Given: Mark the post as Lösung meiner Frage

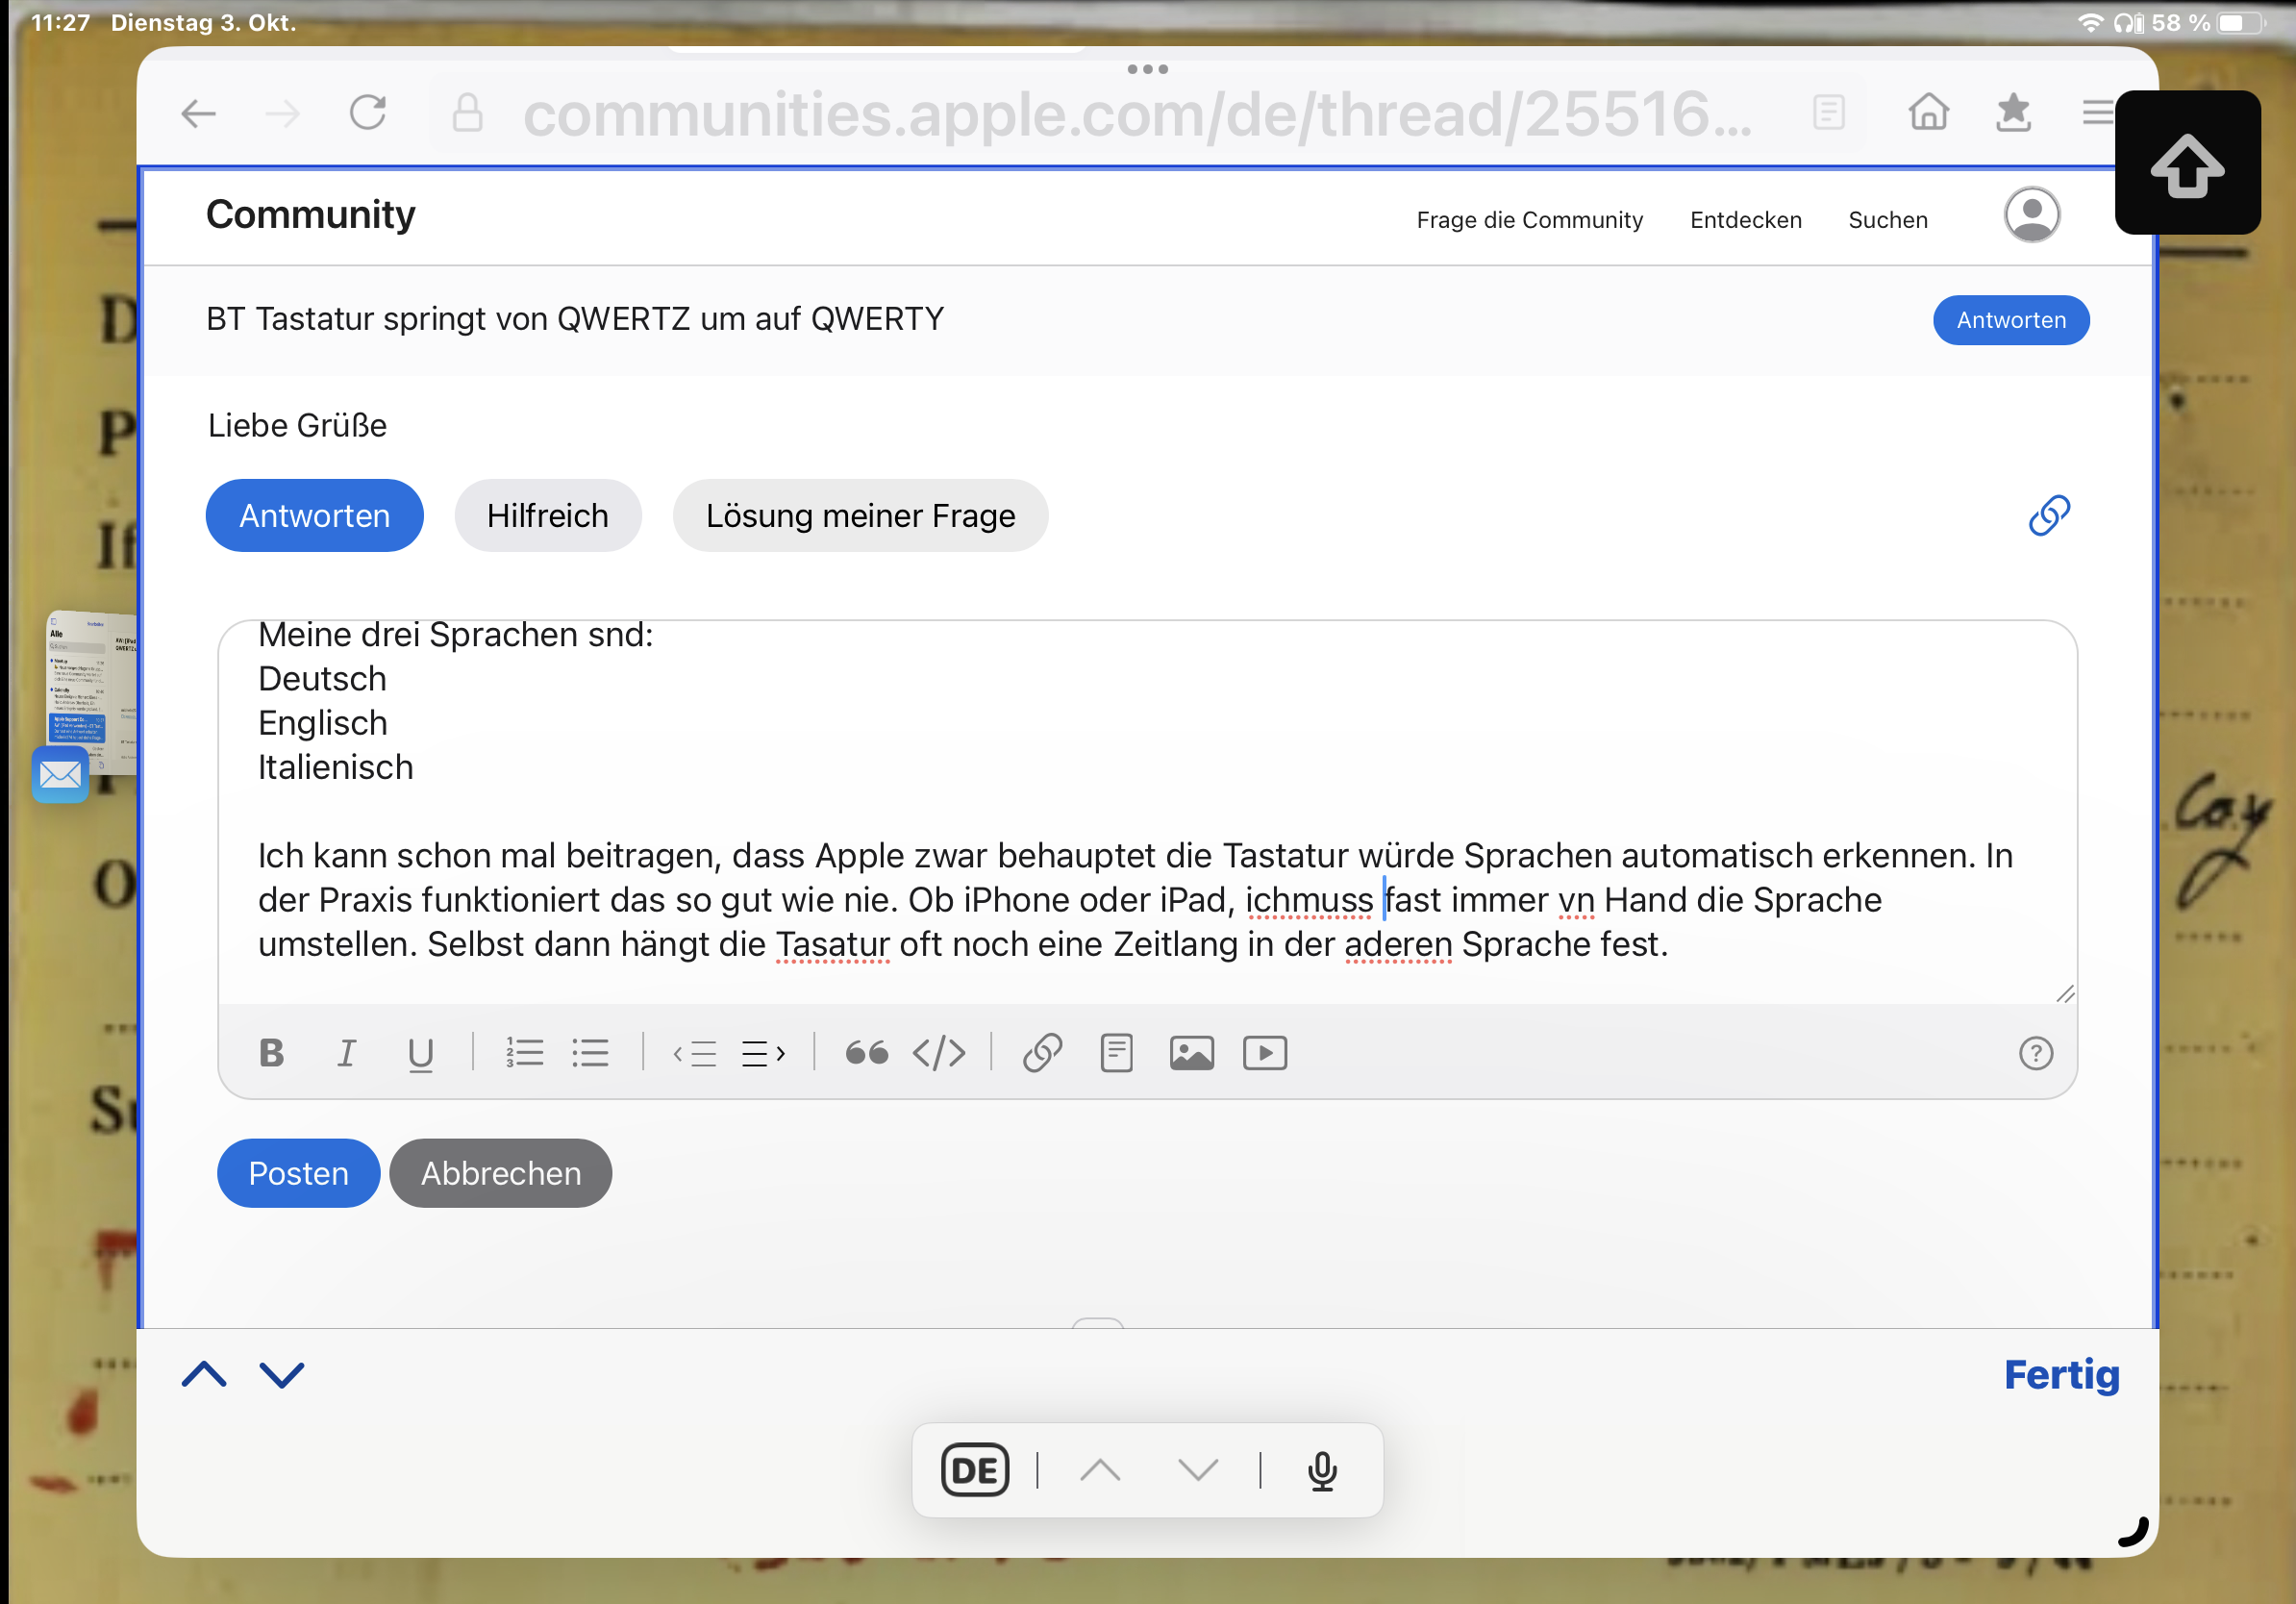Looking at the screenshot, I should [x=860, y=516].
